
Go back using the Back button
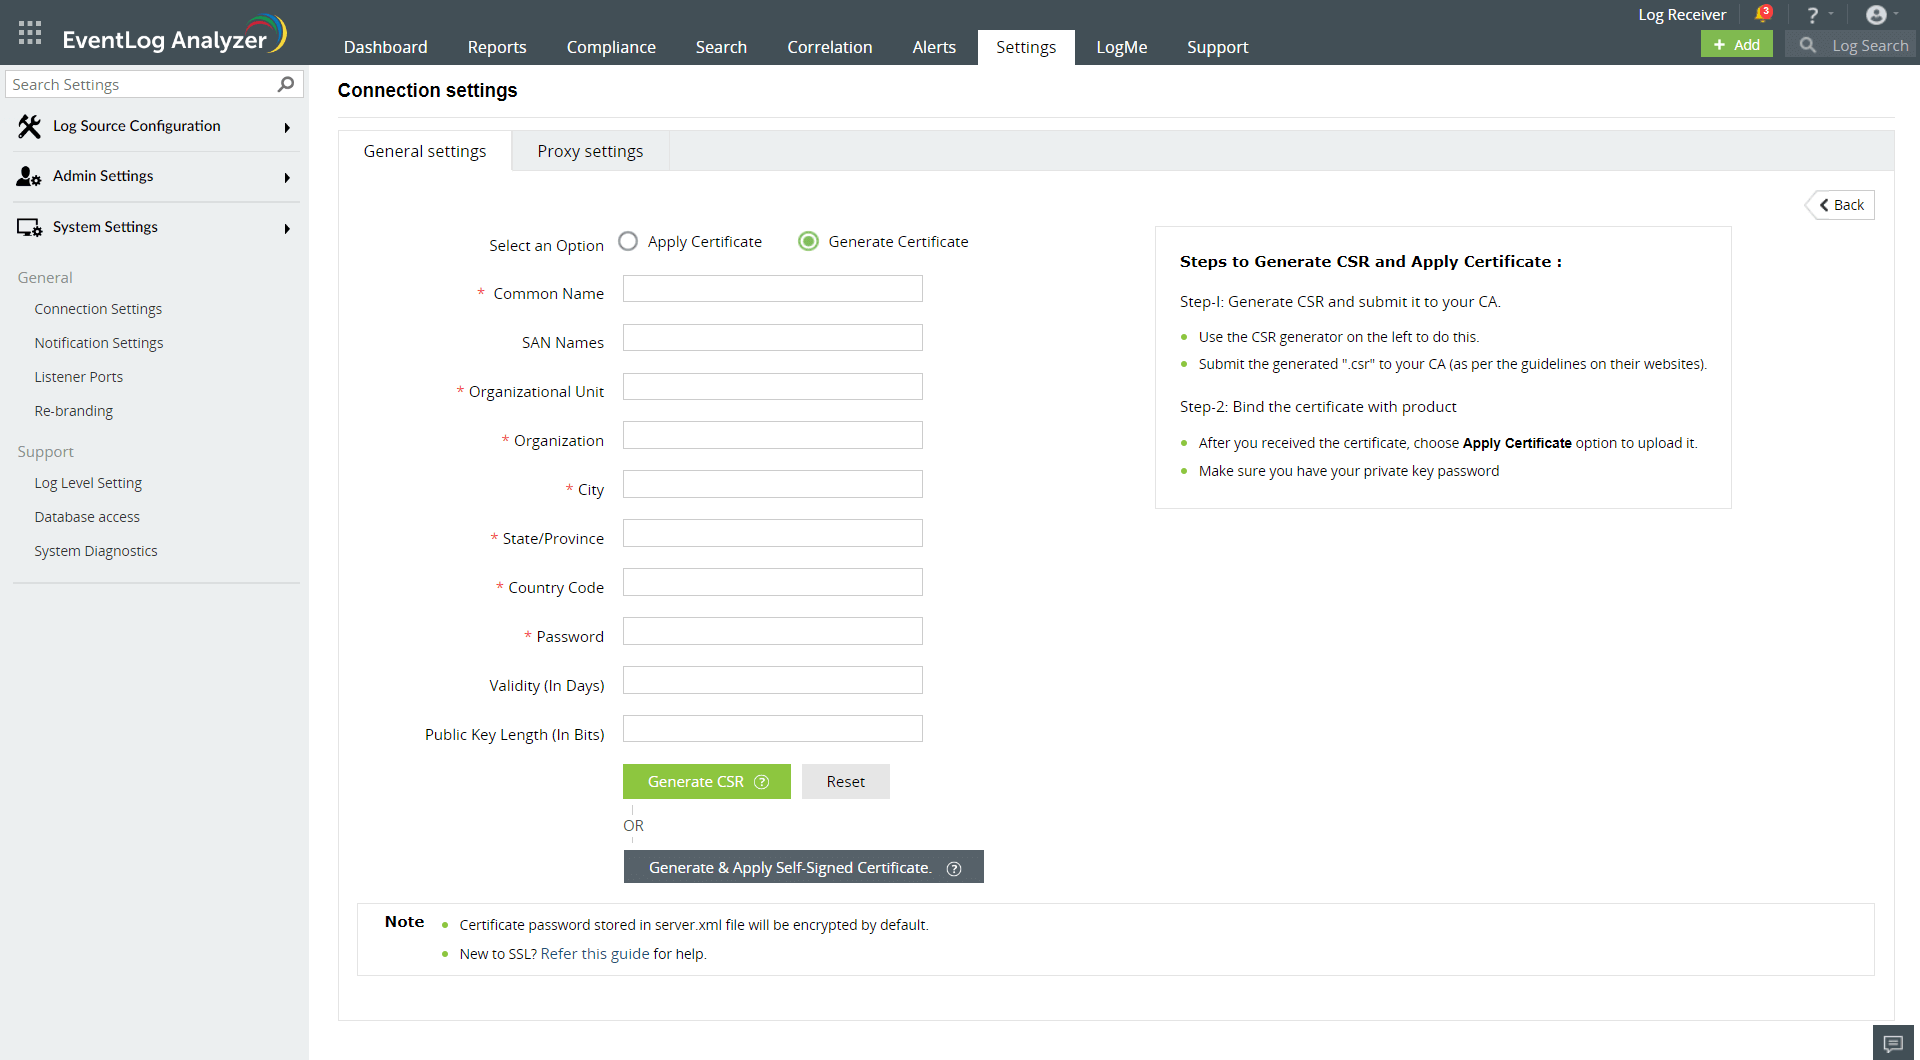coord(1841,205)
